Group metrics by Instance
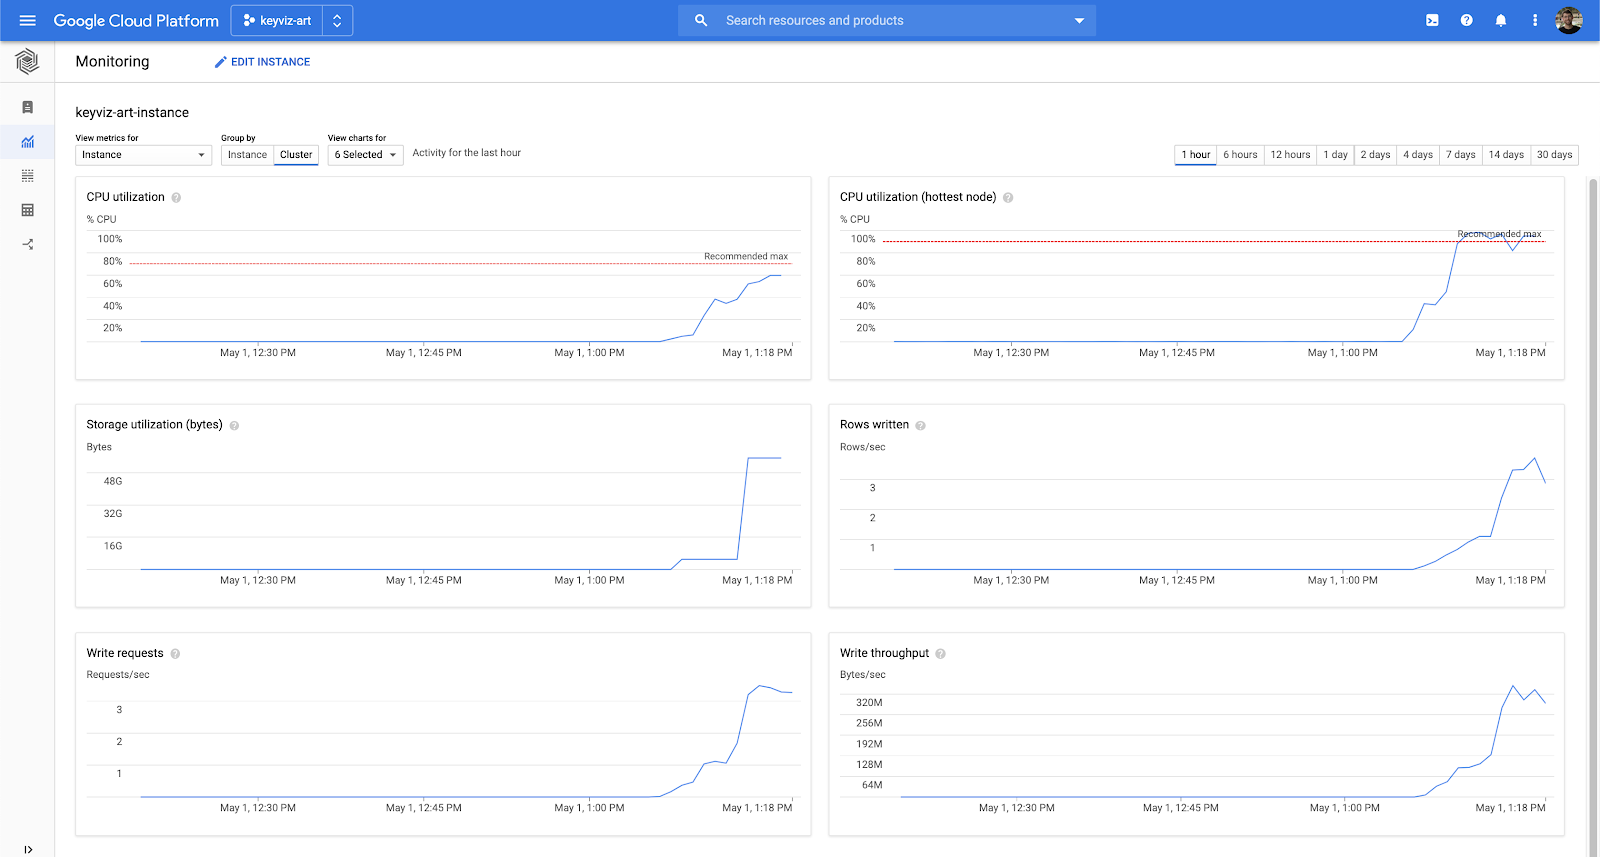The image size is (1600, 857). pos(247,155)
